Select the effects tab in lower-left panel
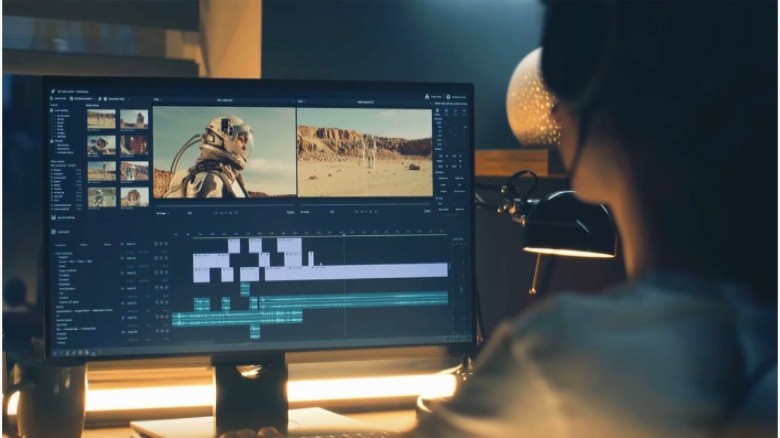 click(x=84, y=245)
